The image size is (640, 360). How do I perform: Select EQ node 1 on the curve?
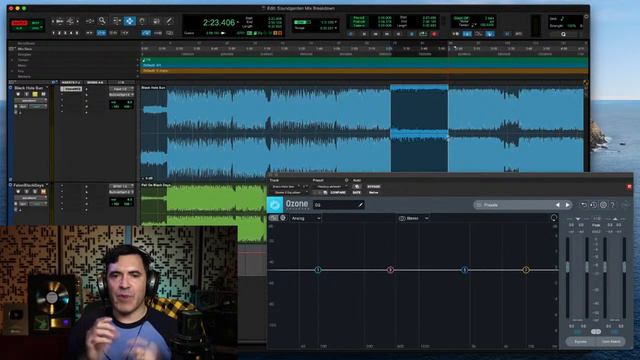click(x=318, y=270)
